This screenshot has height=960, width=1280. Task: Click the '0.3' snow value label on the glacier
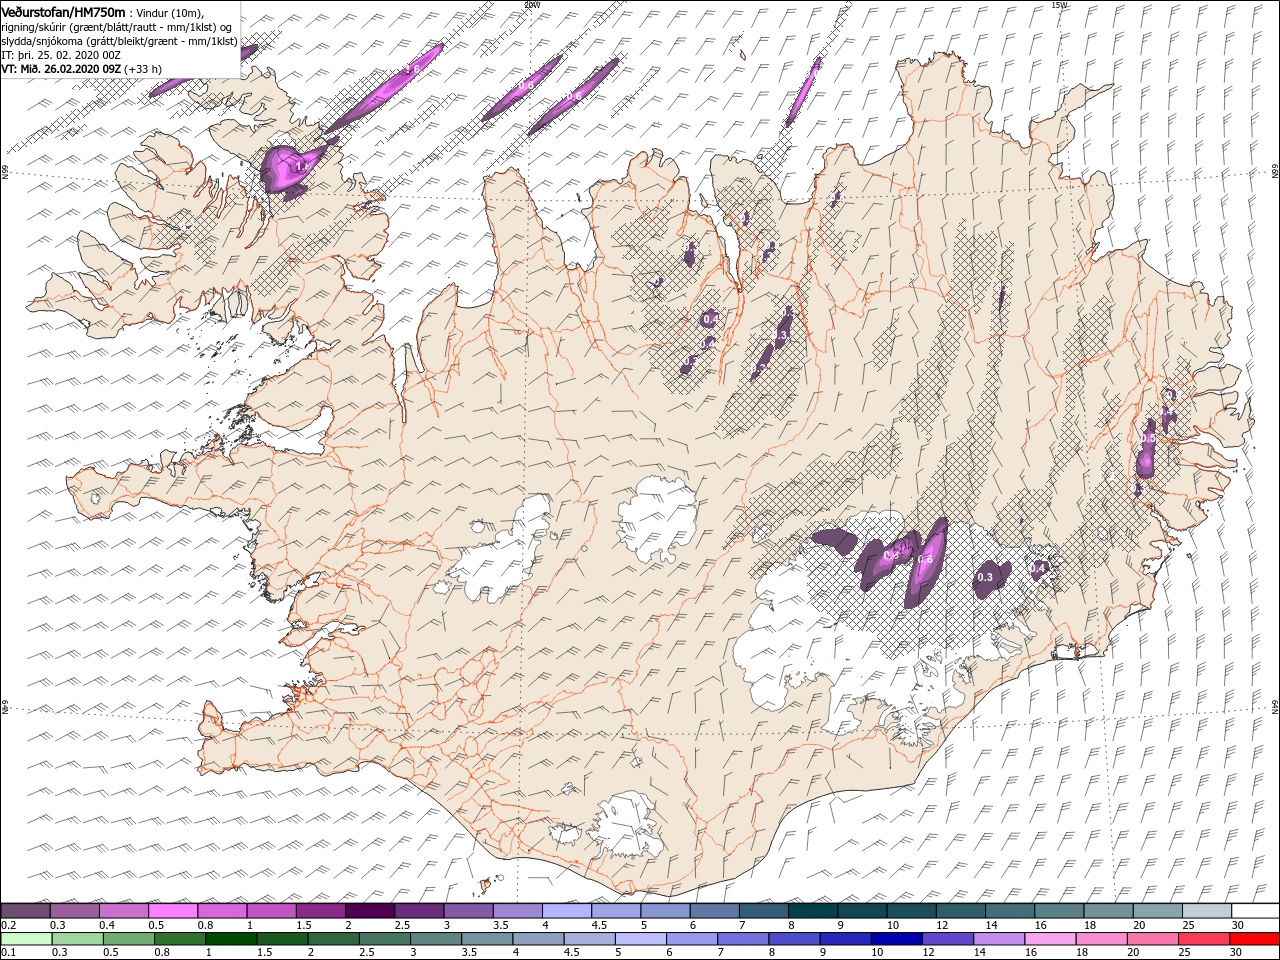tap(985, 577)
